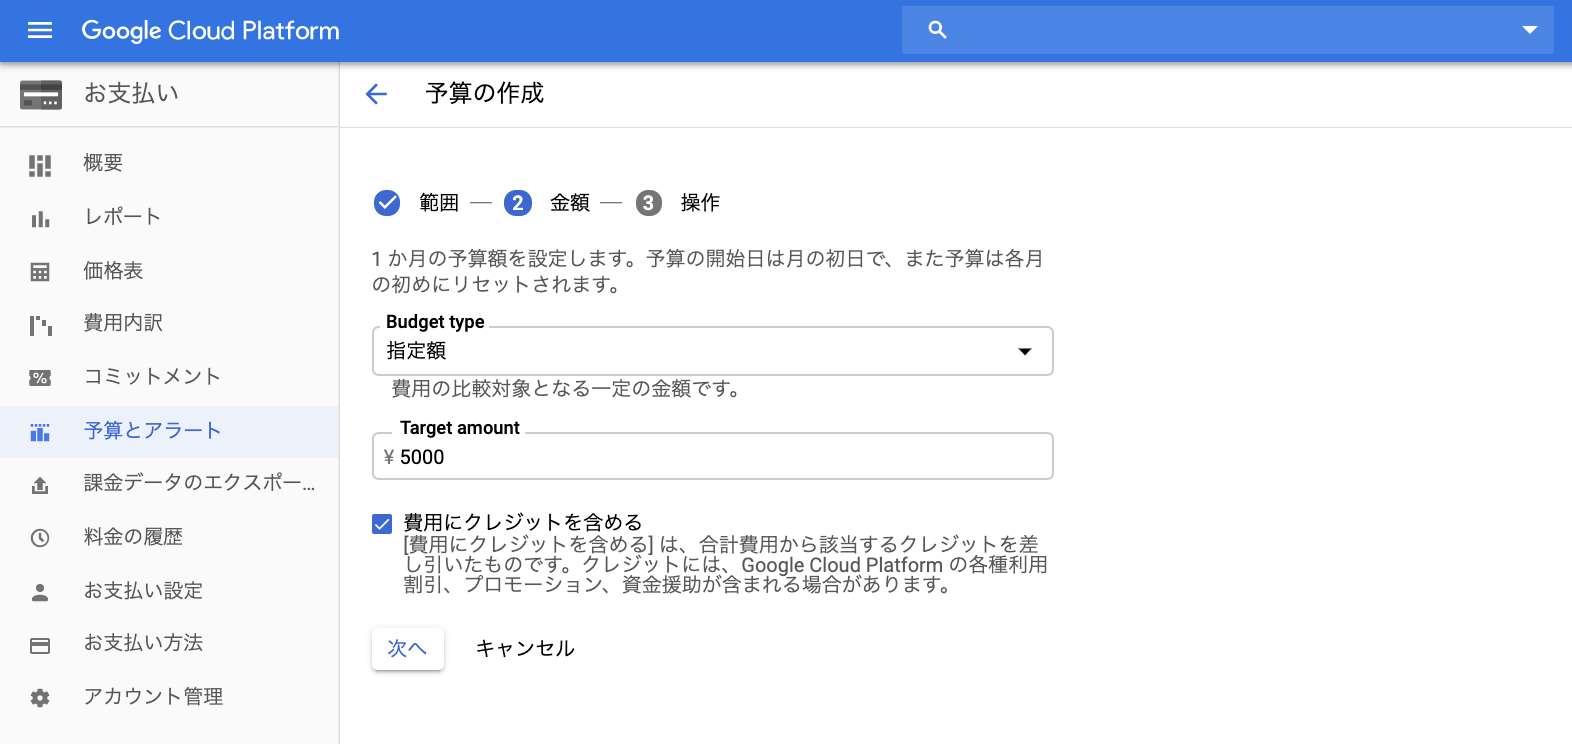
Task: Click the 次へ button
Action: coord(407,649)
